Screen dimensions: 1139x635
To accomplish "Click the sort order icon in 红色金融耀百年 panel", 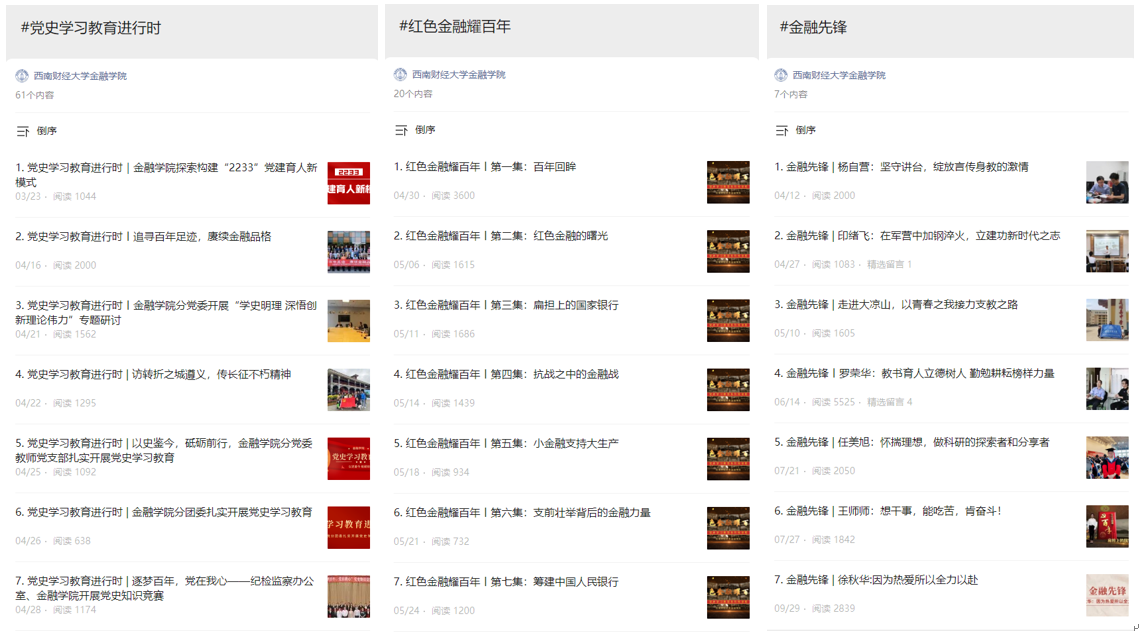I will (401, 130).
